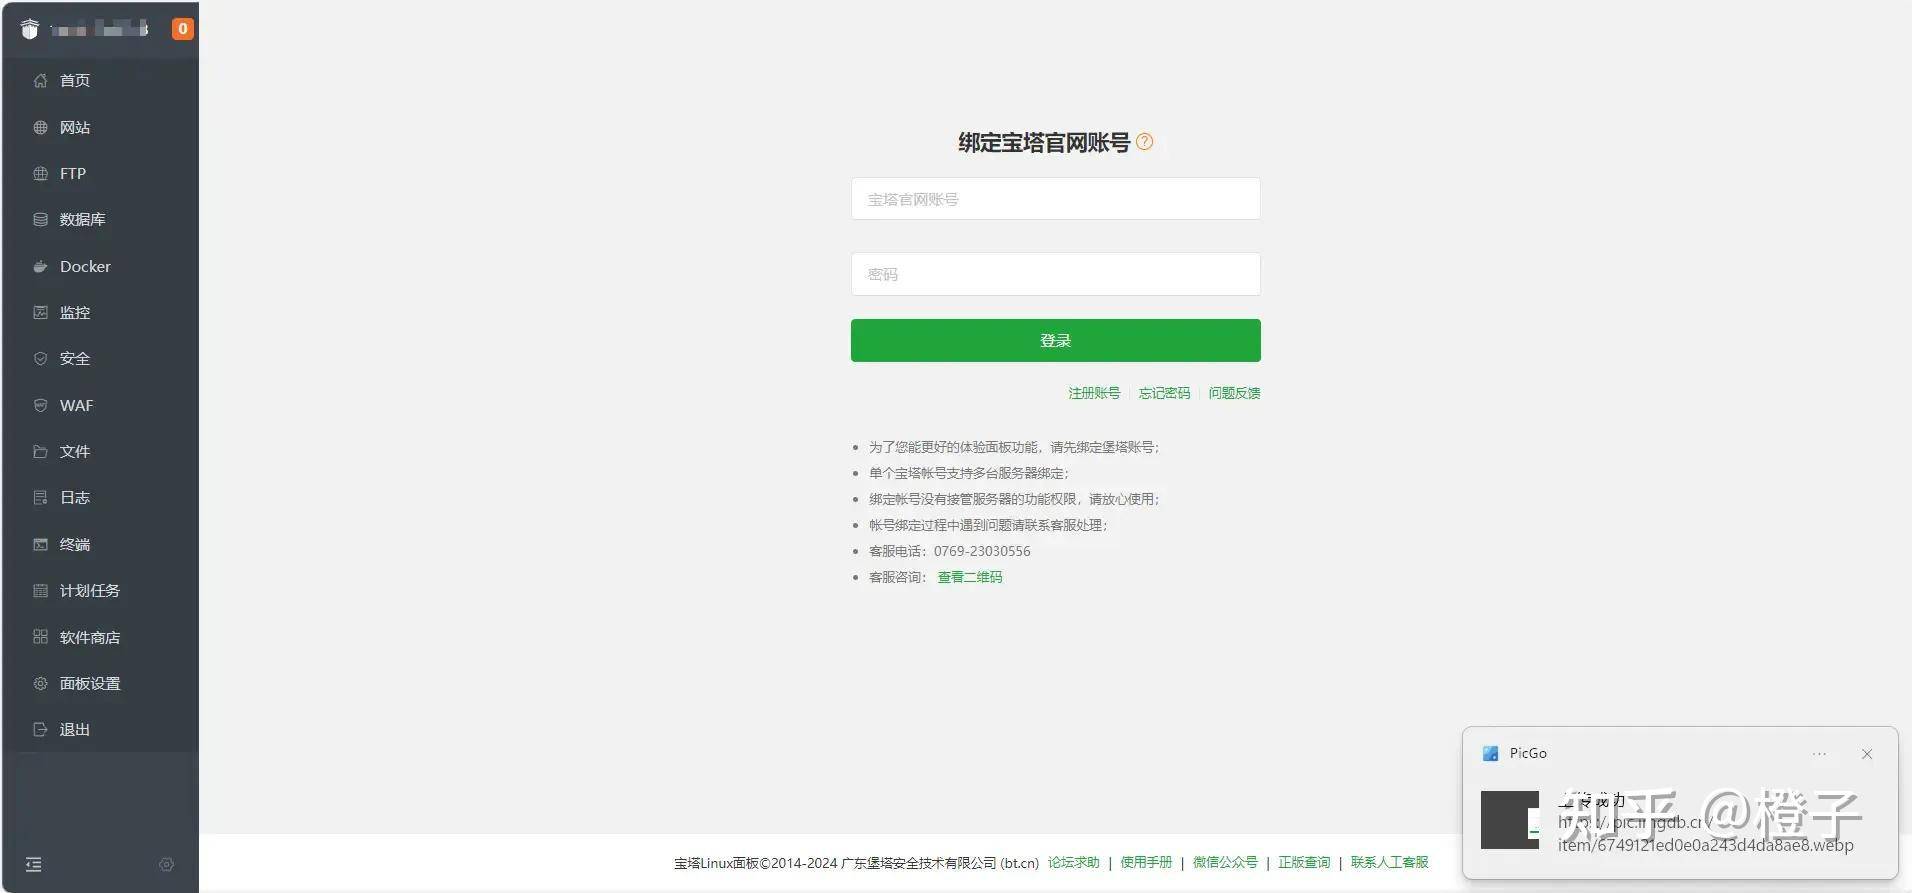
Task: Click the terminal icon beside 终端
Action: 40,544
